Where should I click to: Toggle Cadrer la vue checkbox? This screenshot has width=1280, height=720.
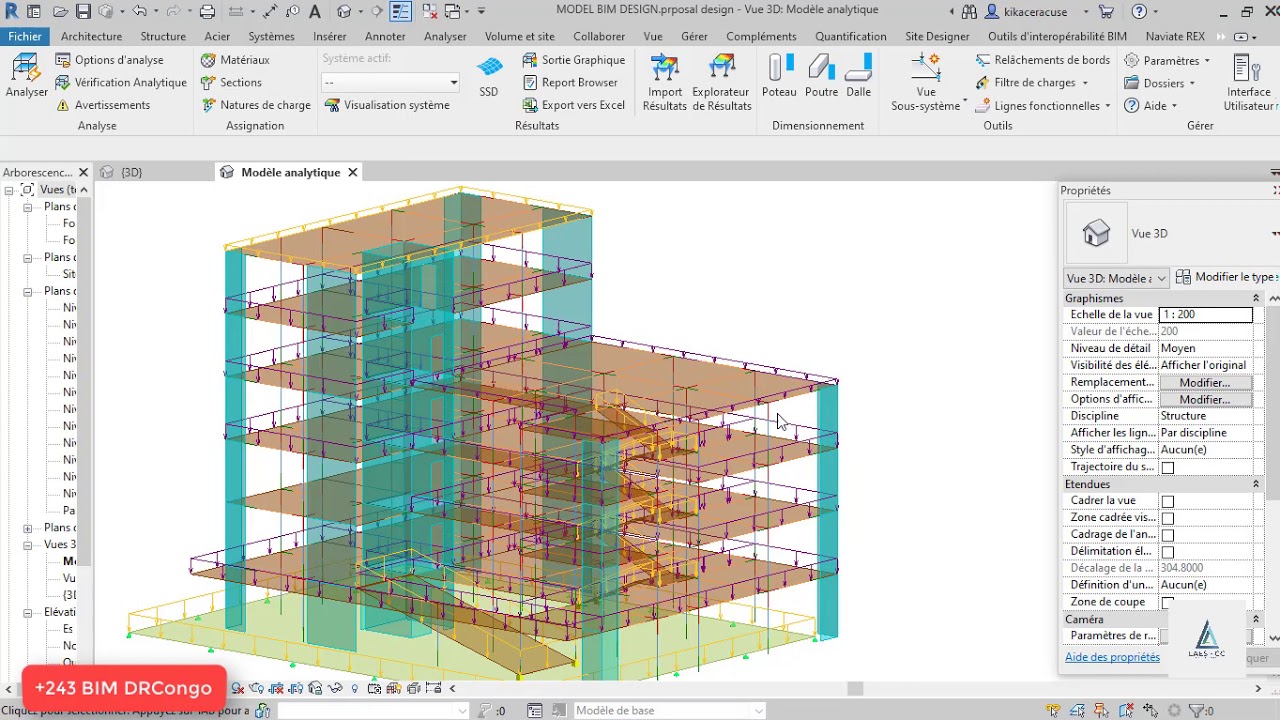pyautogui.click(x=1168, y=502)
